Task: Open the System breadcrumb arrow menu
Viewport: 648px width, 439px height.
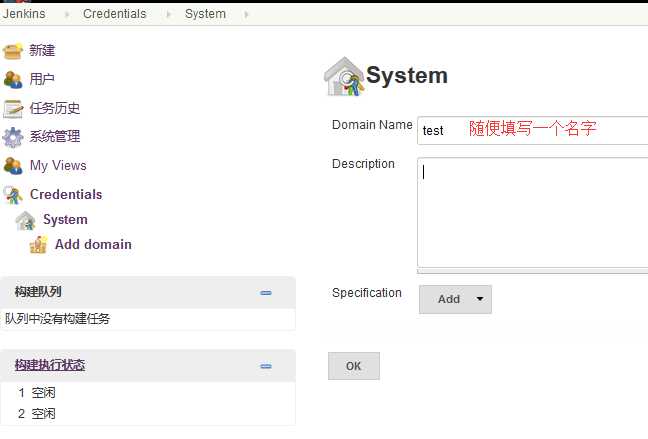Action: coord(246,14)
